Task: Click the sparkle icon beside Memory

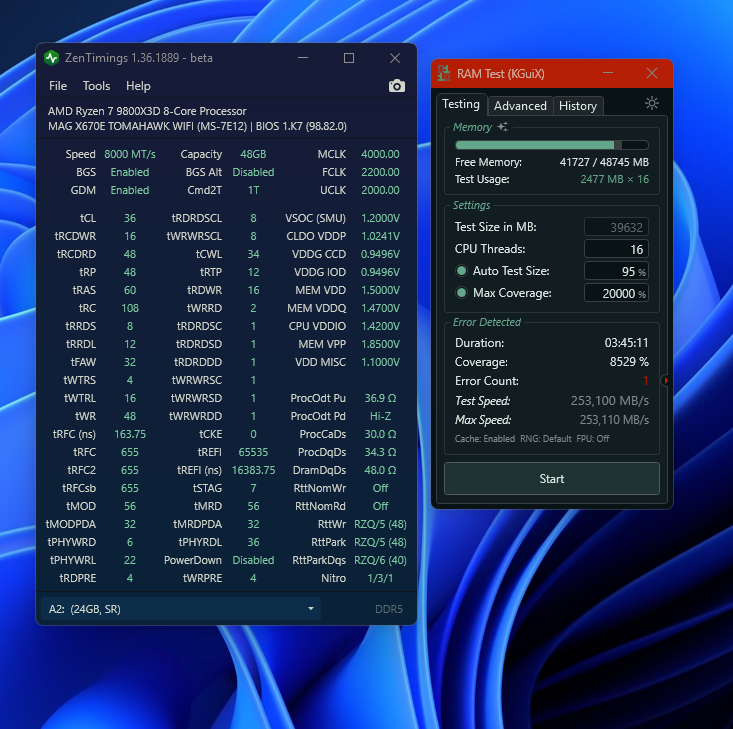Action: (x=503, y=126)
